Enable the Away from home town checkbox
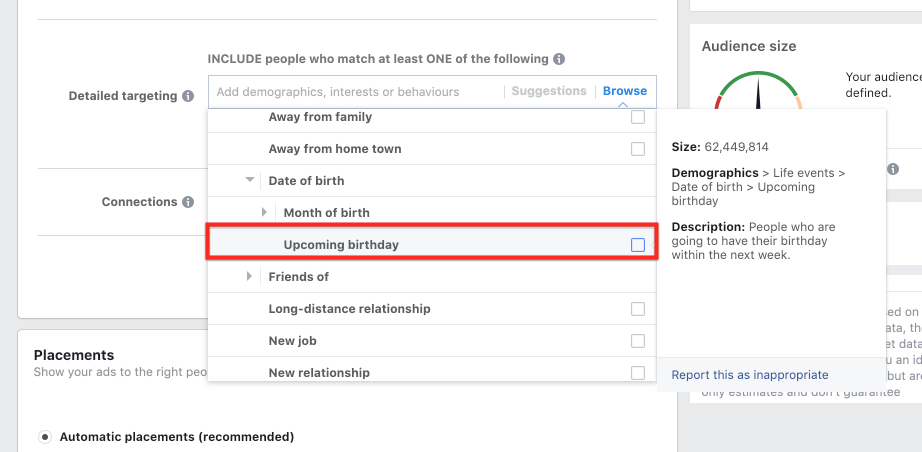This screenshot has width=922, height=452. [638, 149]
